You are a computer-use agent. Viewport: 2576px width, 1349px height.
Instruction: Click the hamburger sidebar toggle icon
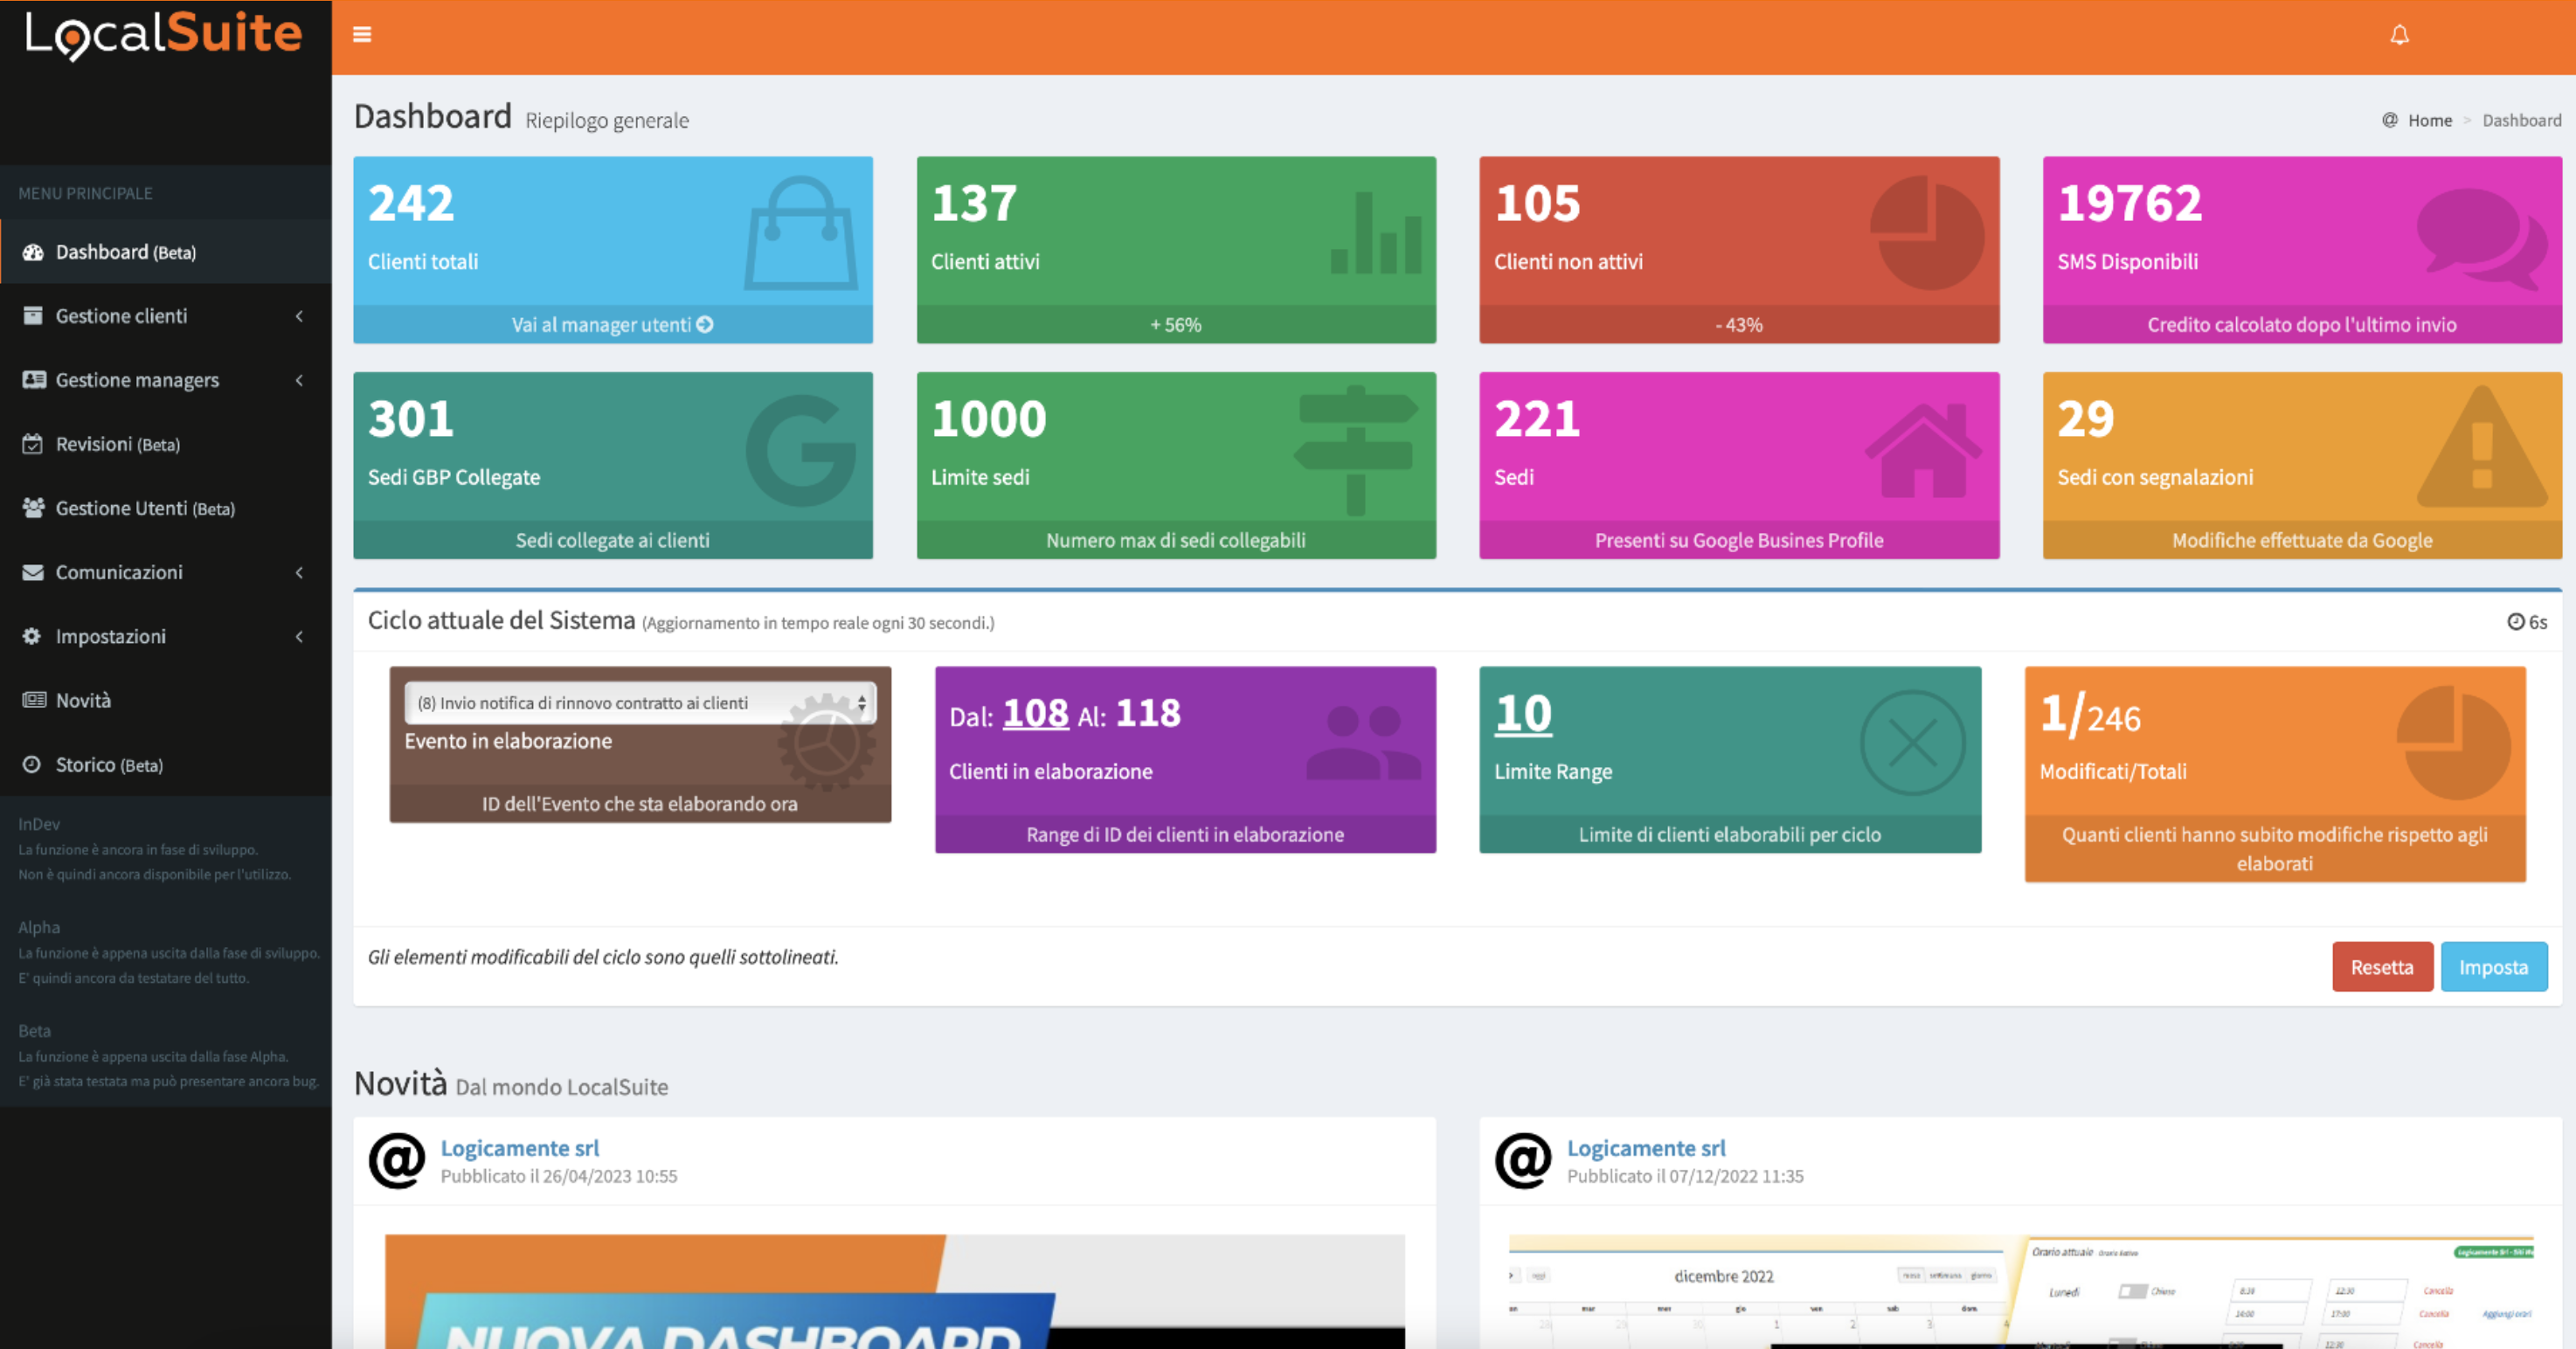click(x=362, y=35)
